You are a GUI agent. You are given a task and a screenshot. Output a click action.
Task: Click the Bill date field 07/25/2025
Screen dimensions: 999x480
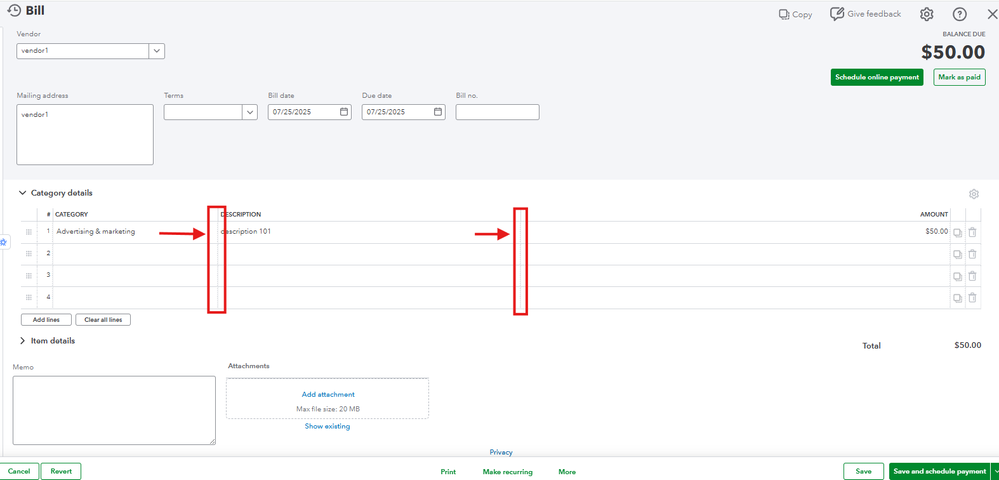coord(310,112)
